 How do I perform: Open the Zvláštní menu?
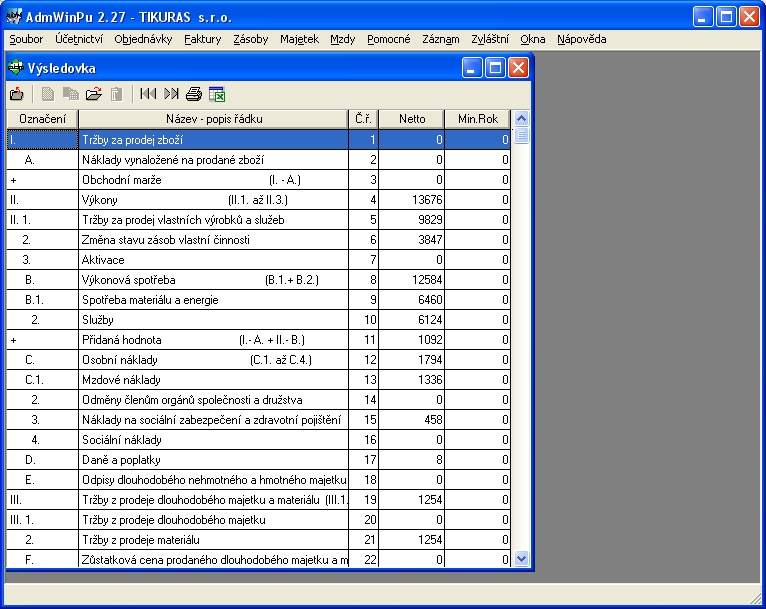(489, 39)
